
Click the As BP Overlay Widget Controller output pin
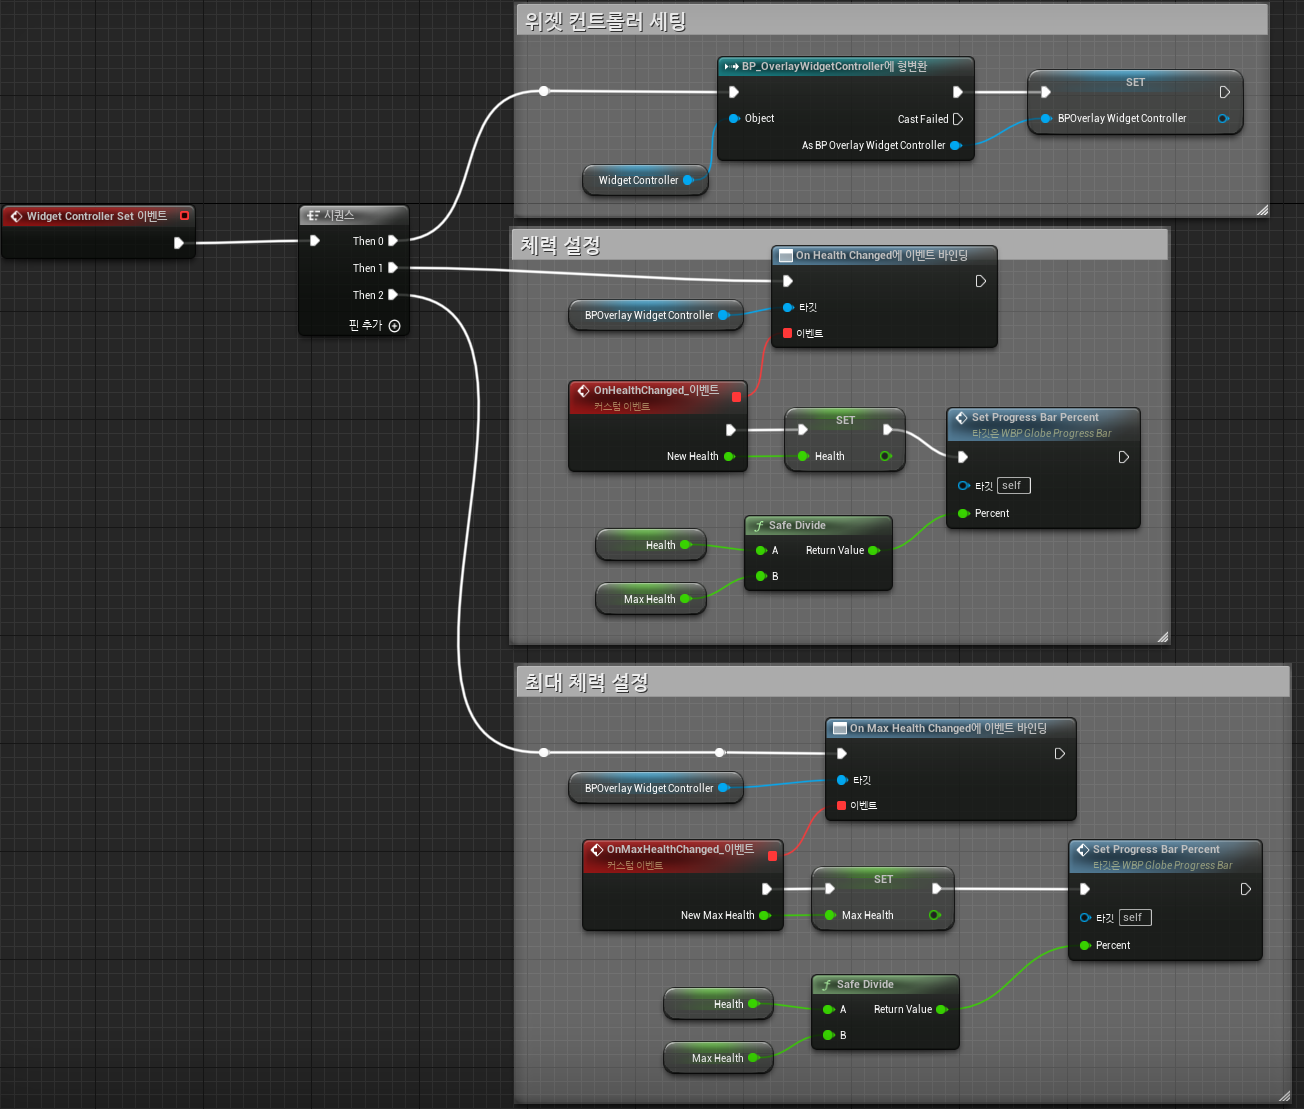(956, 145)
